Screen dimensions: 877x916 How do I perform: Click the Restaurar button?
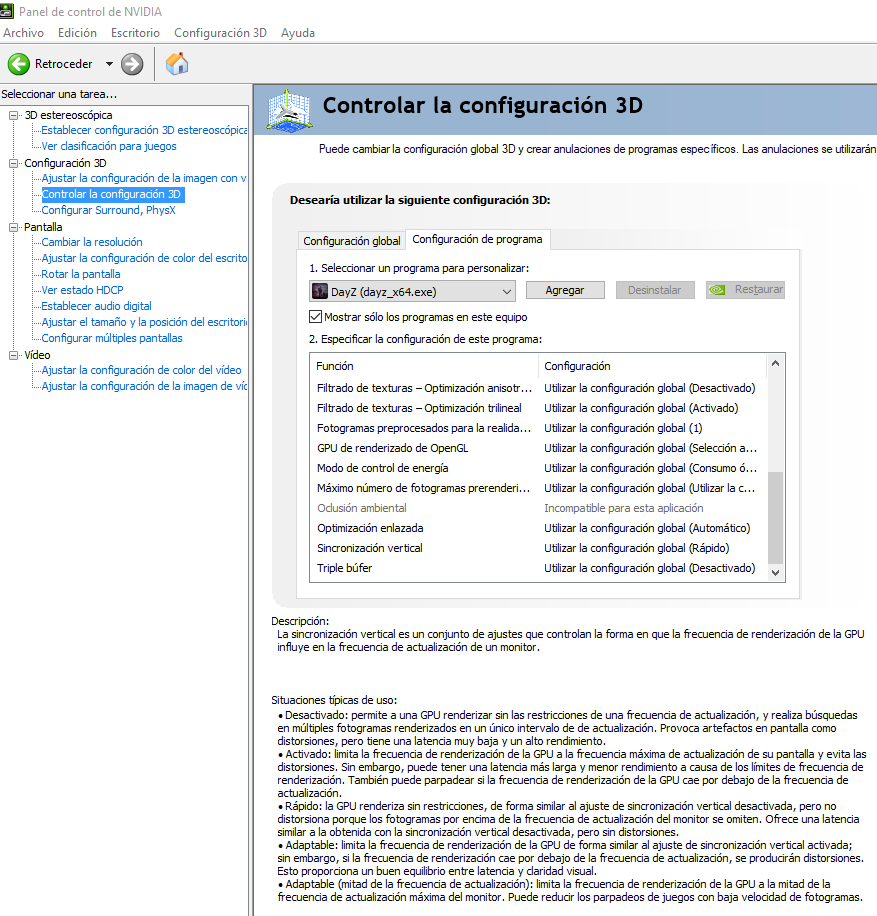(x=745, y=290)
